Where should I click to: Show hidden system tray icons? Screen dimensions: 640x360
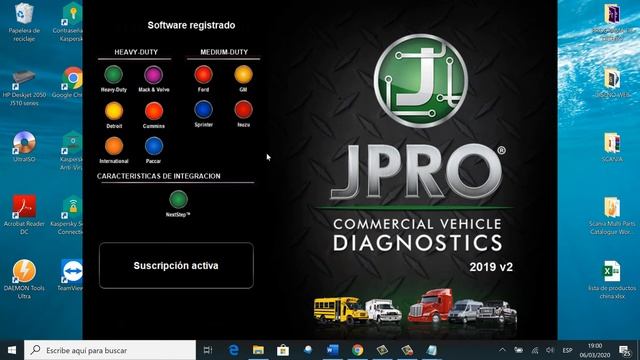[x=502, y=350]
